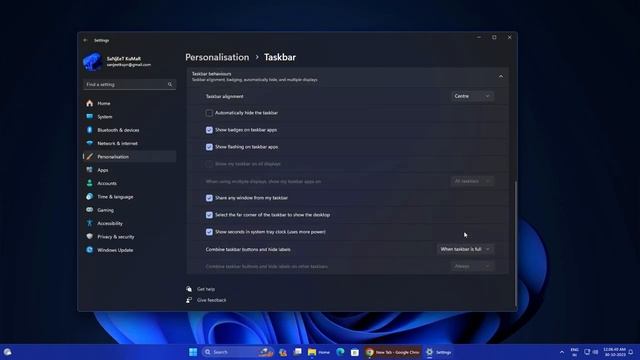Uncheck Show badges on taskbar apps

[209, 130]
